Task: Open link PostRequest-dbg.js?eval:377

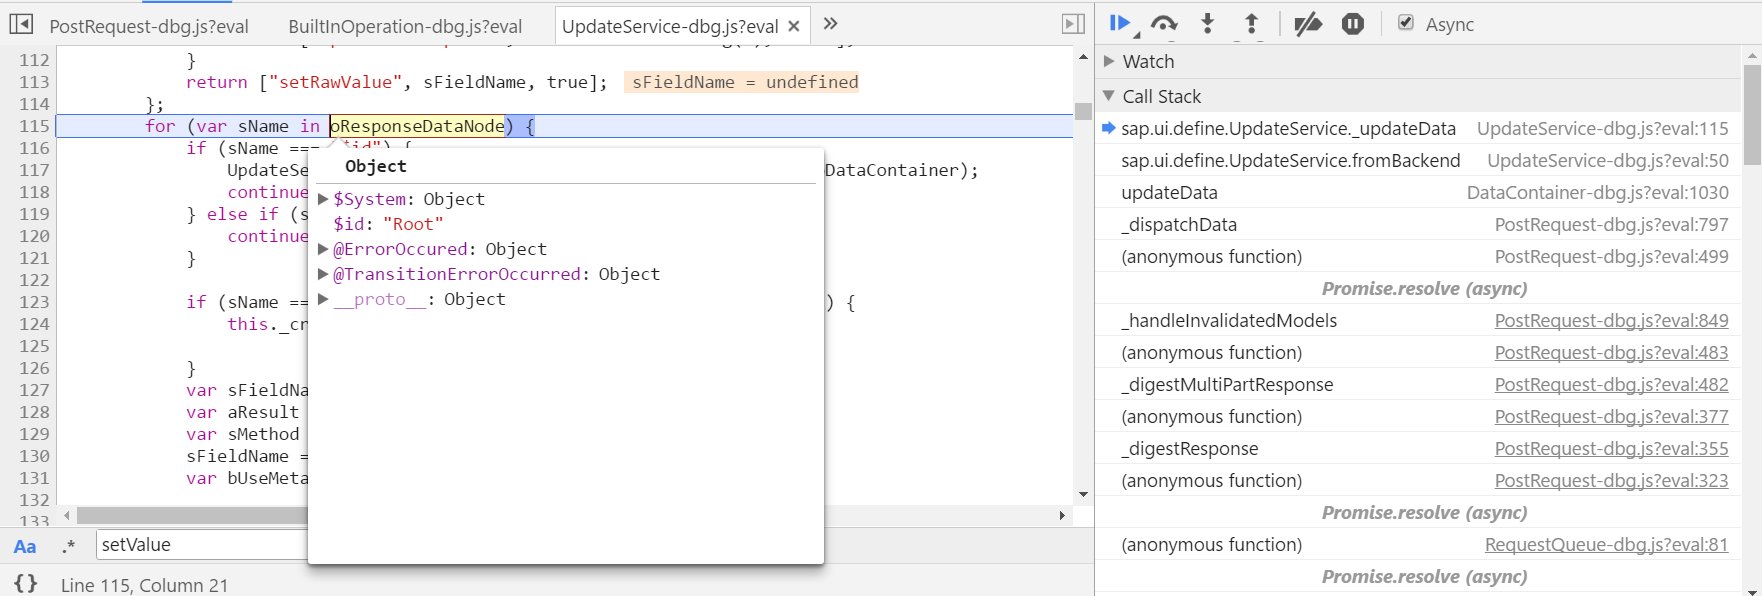Action: 1611,416
